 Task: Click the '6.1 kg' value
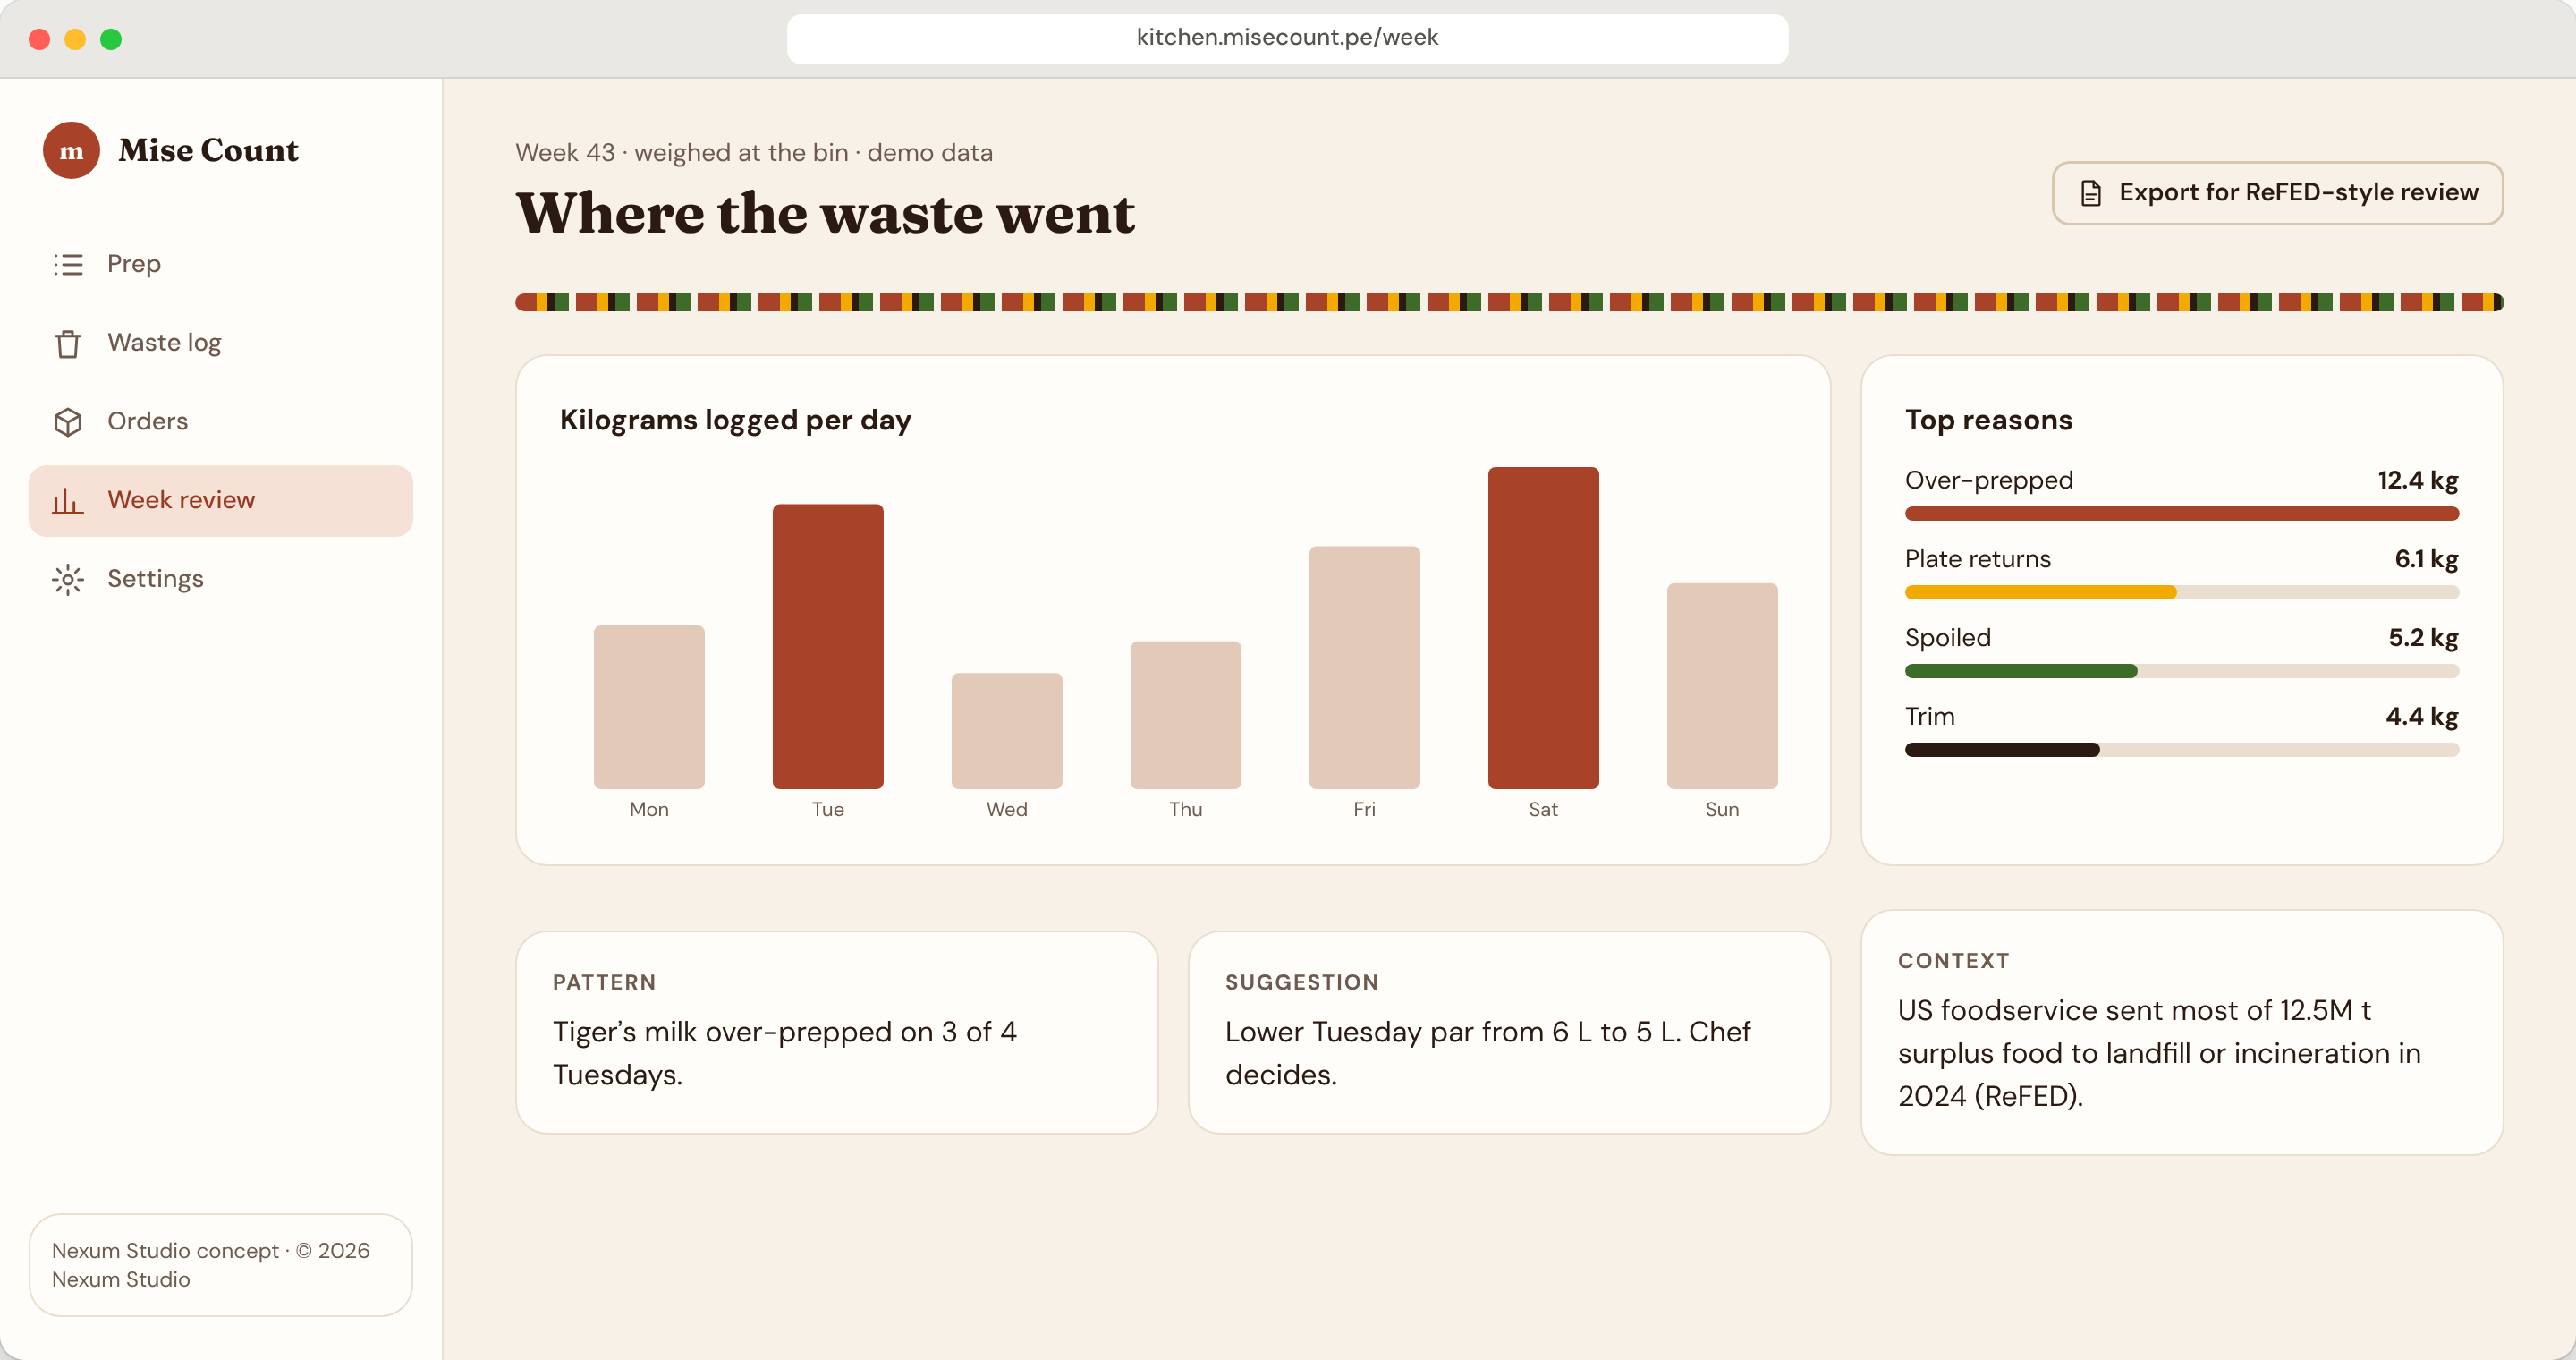[2426, 559]
